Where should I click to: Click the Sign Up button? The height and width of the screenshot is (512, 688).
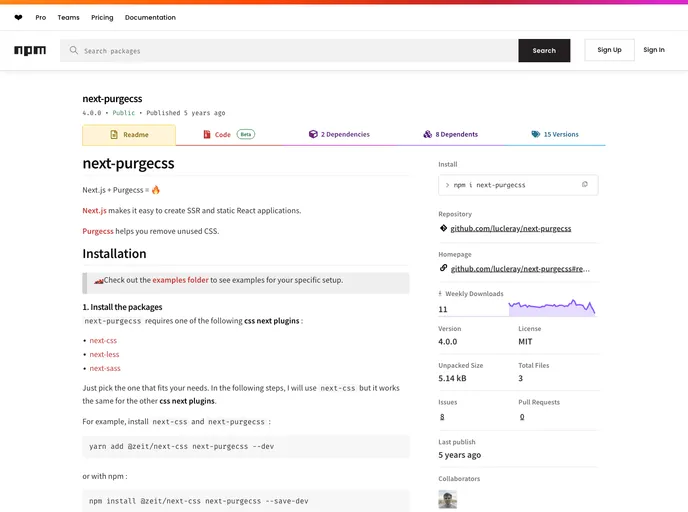click(609, 50)
